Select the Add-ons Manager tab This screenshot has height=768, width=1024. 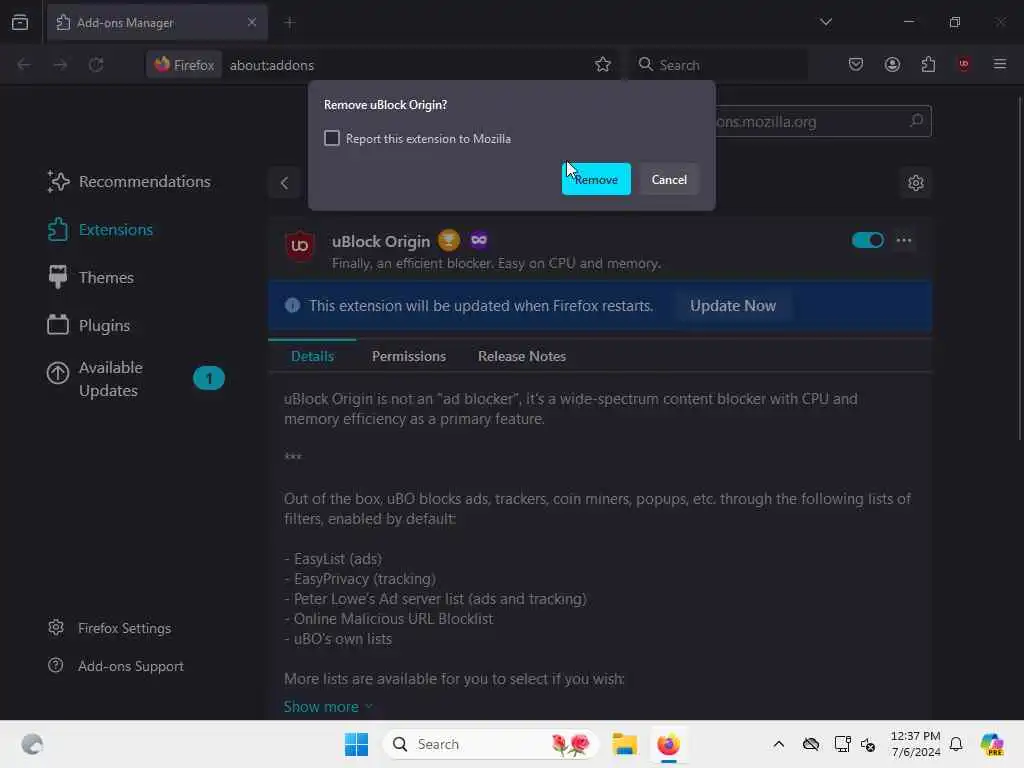coord(157,23)
